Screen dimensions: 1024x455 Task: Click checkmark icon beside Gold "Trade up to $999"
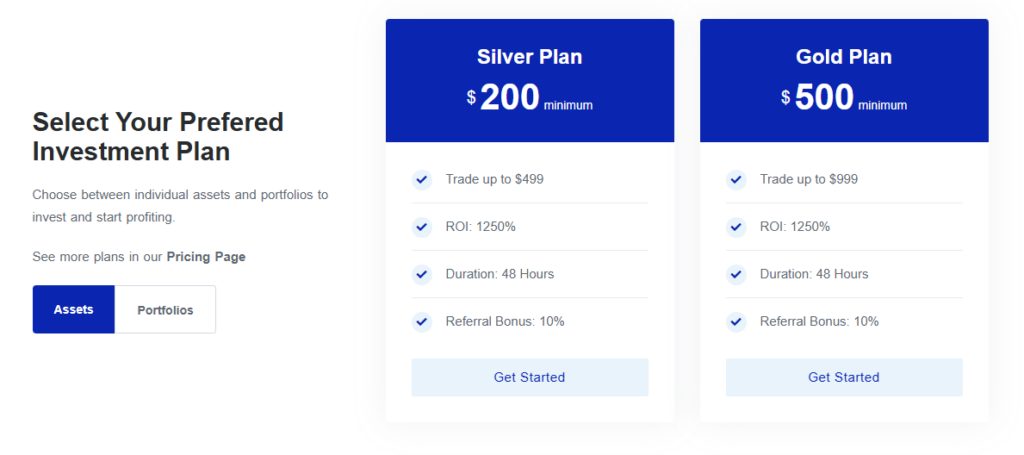(x=736, y=180)
